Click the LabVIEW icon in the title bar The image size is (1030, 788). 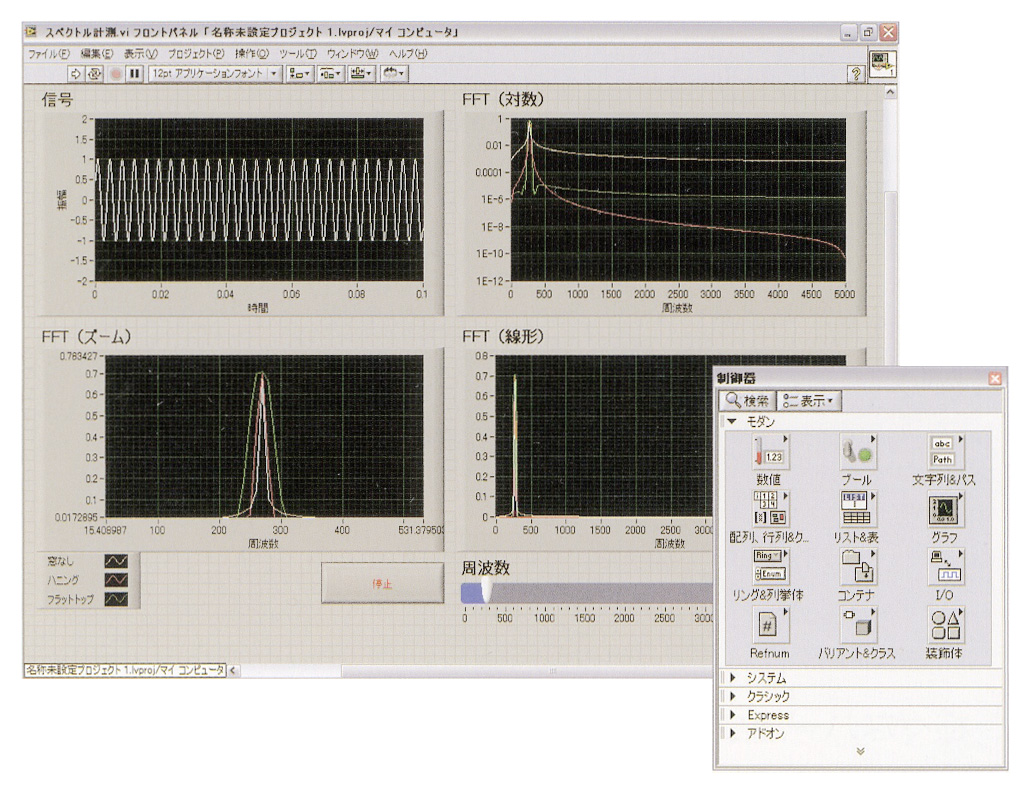click(x=31, y=32)
